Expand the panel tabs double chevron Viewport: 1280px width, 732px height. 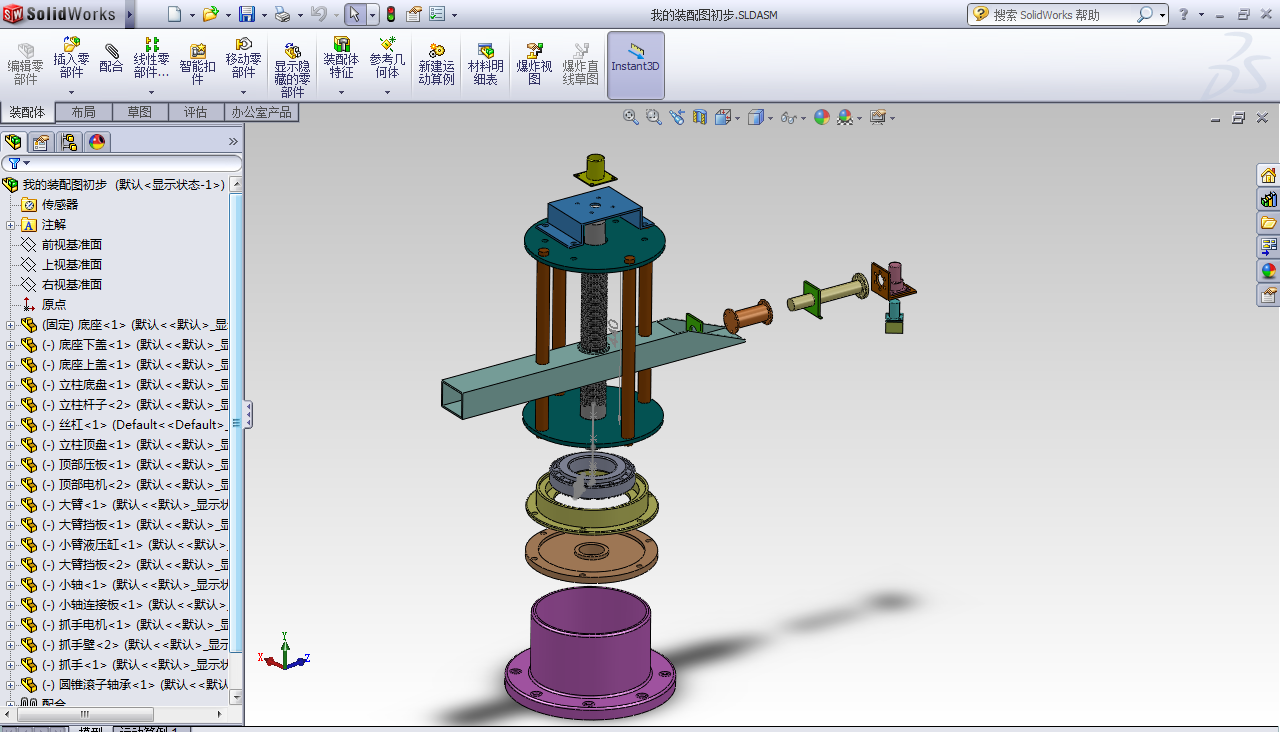(x=234, y=142)
